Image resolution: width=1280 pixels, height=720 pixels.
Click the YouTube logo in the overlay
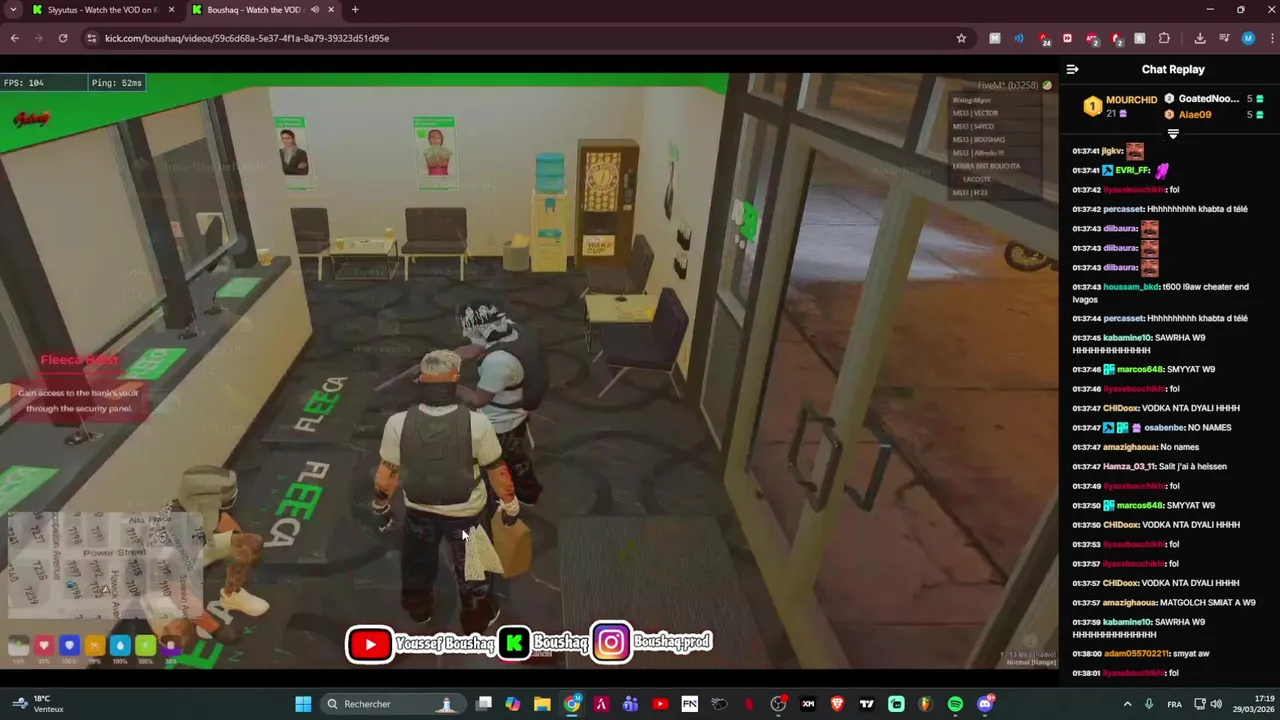pyautogui.click(x=370, y=644)
